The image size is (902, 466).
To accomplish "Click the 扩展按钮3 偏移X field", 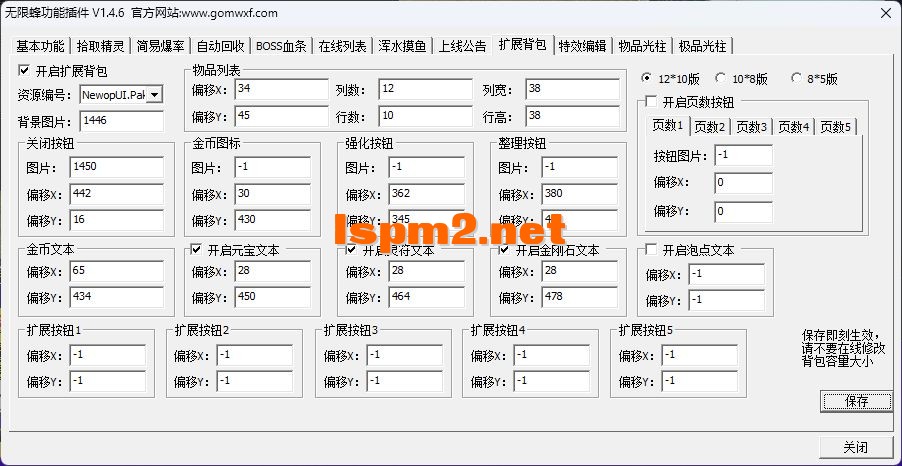I will (405, 356).
